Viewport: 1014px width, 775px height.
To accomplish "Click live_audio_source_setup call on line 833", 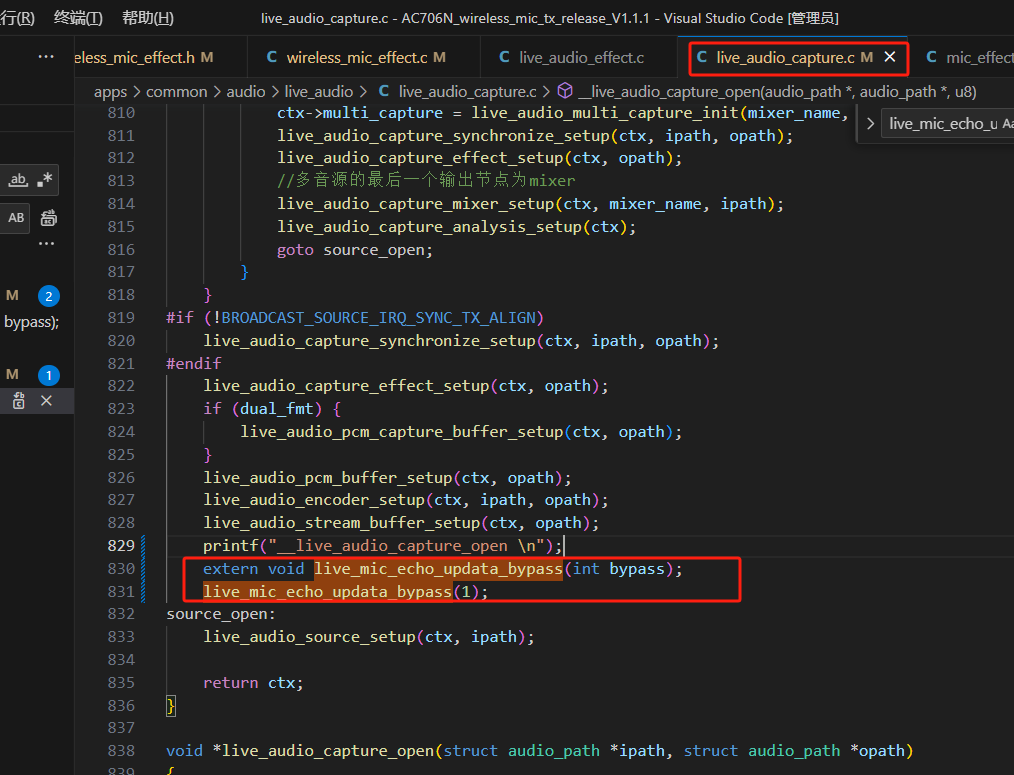I will (x=310, y=637).
